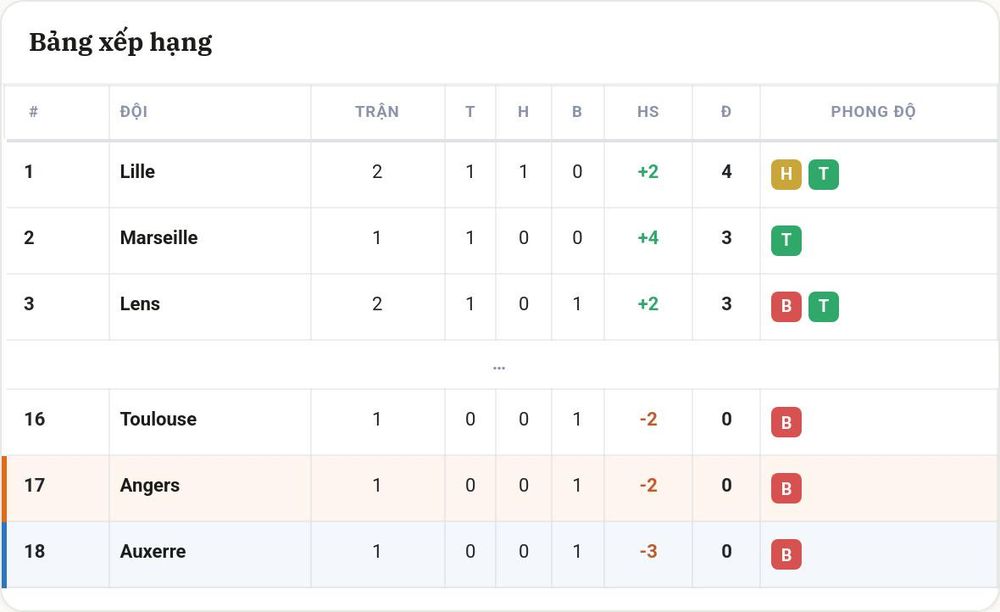
Task: Sort by the TRẬN column header
Action: 377,112
